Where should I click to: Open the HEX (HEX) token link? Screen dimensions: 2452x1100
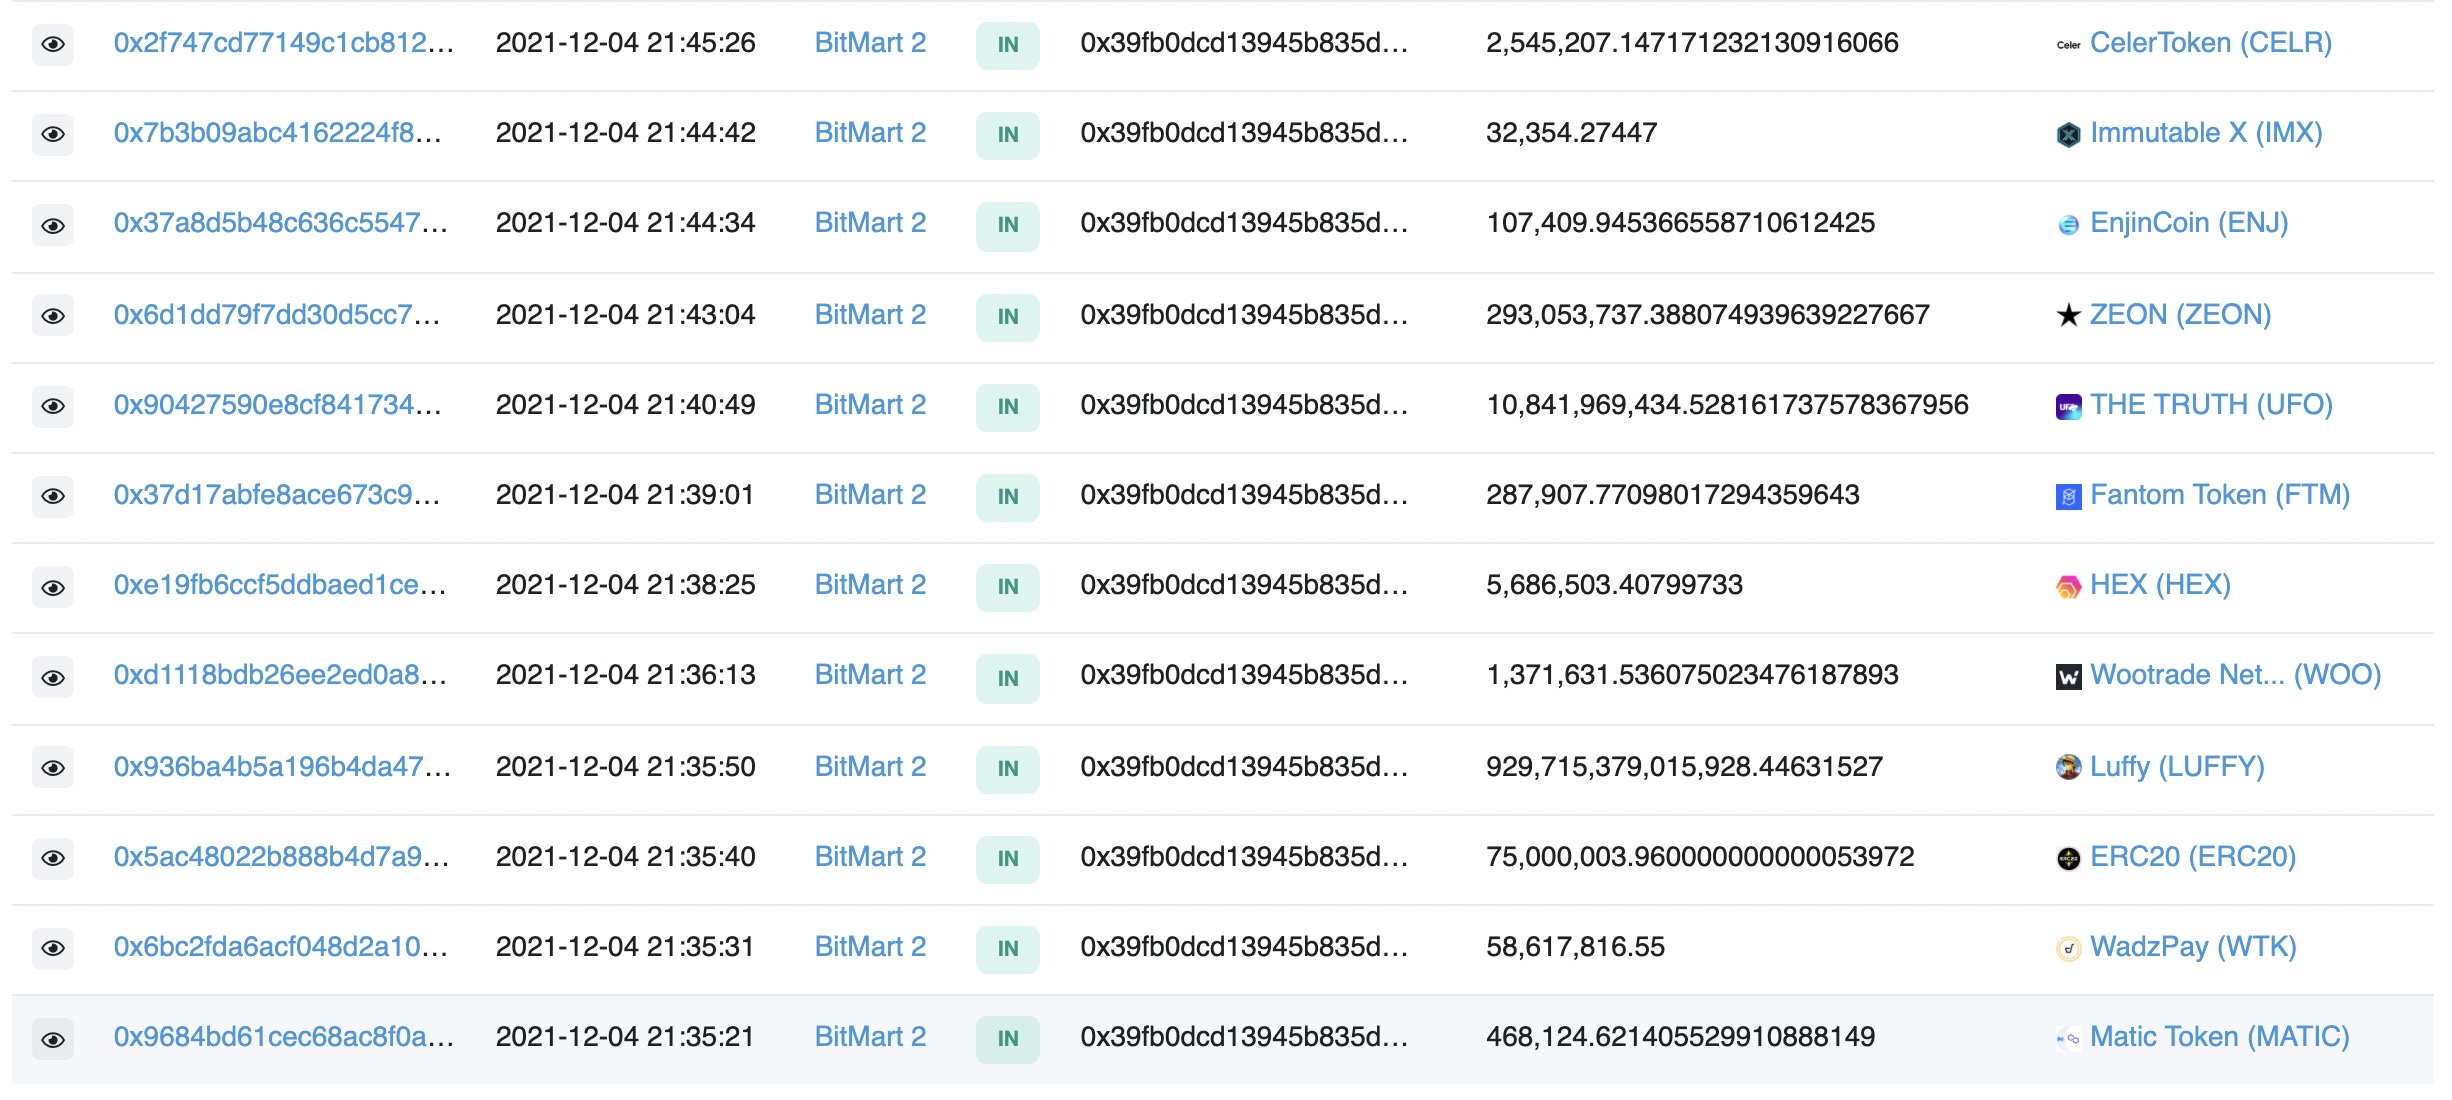click(2160, 585)
